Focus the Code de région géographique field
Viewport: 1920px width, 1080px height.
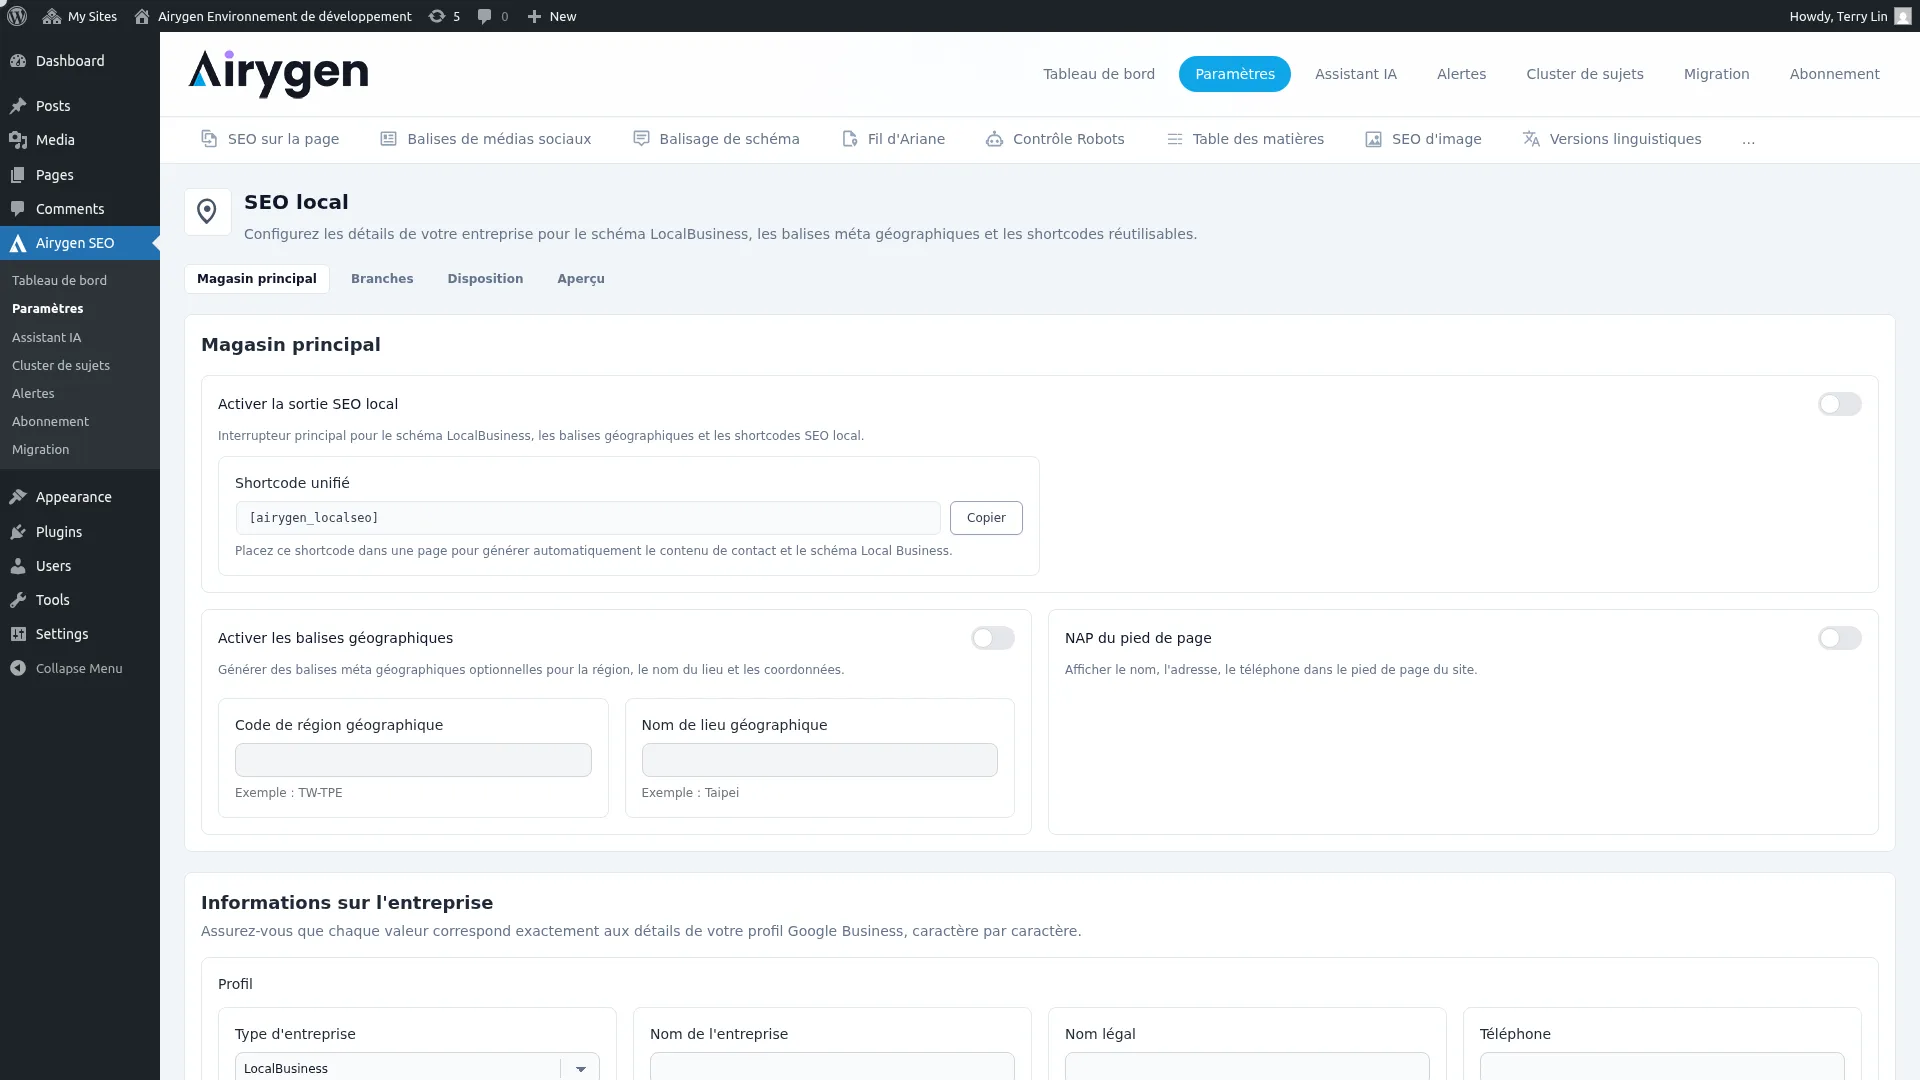(x=413, y=760)
